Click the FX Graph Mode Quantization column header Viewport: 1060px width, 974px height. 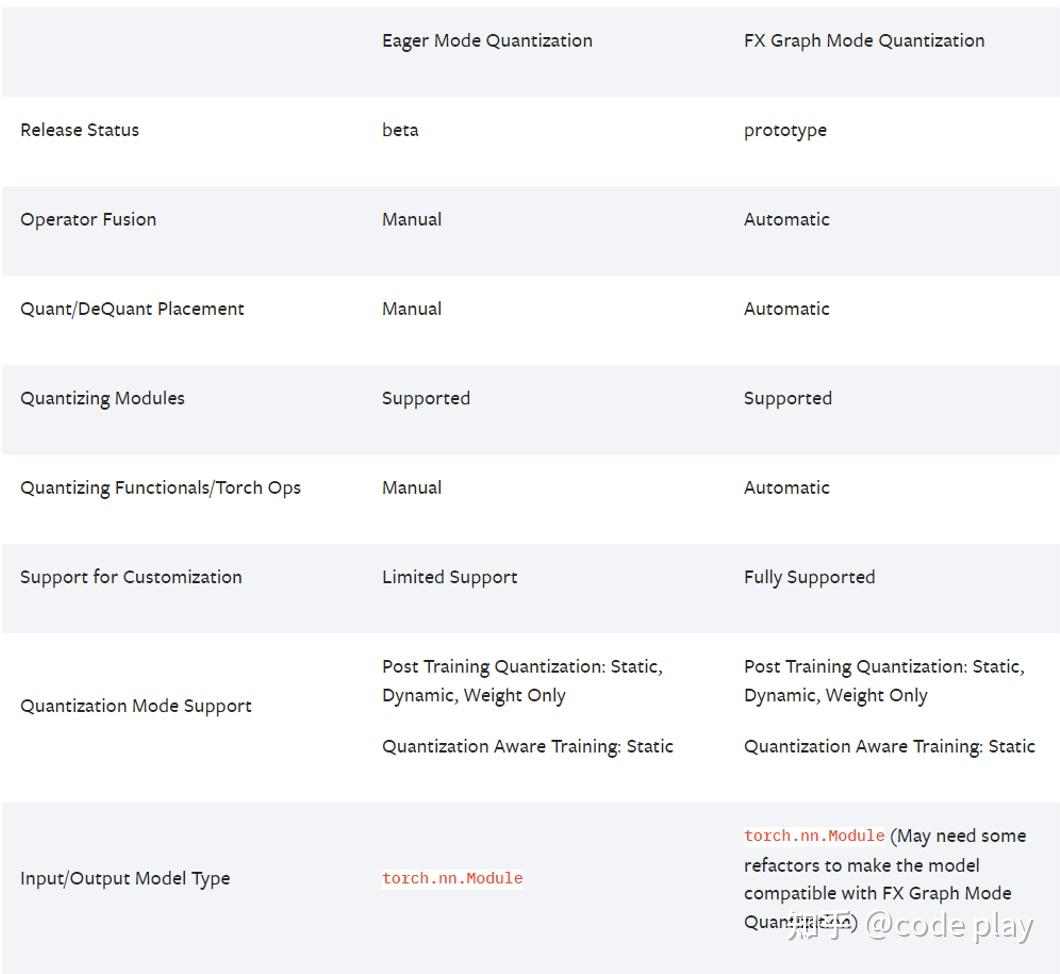pyautogui.click(x=864, y=41)
